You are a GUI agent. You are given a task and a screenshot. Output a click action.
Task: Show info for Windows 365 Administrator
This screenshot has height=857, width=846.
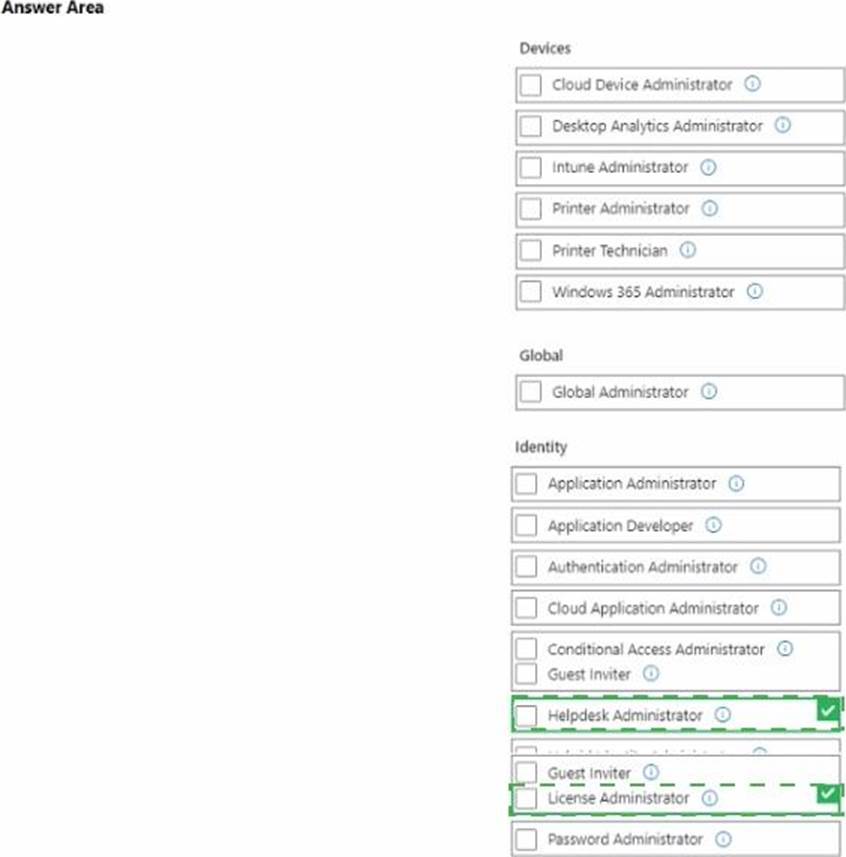pyautogui.click(x=755, y=292)
